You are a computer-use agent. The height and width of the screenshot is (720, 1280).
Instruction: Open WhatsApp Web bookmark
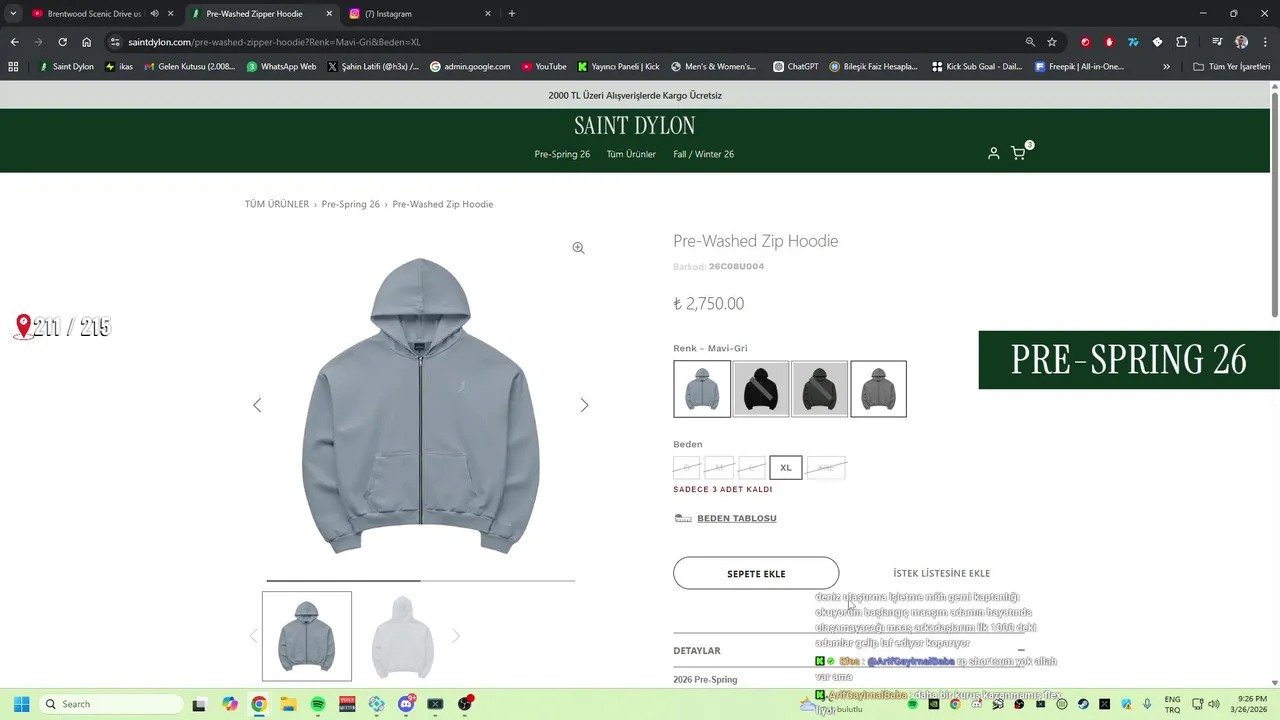coord(281,67)
